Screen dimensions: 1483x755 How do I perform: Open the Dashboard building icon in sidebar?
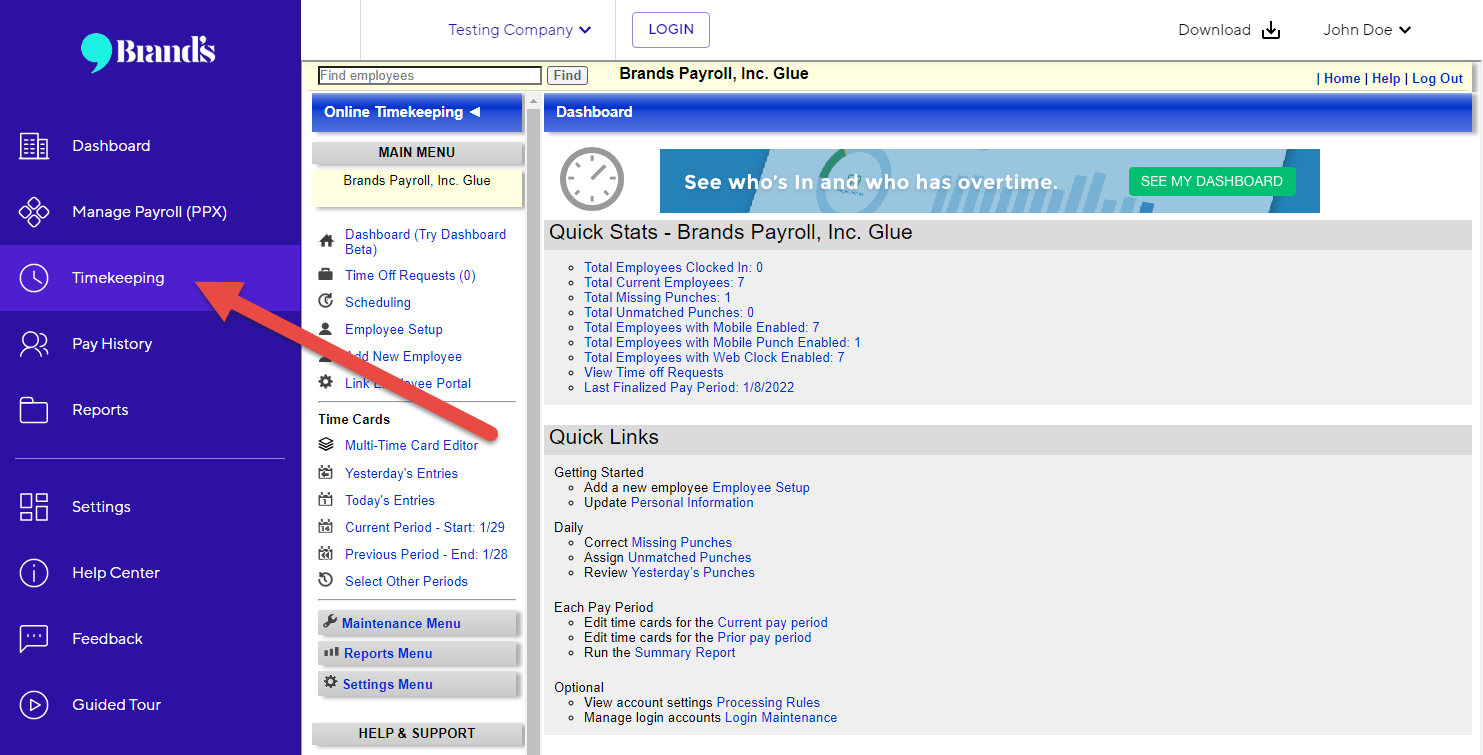34,146
